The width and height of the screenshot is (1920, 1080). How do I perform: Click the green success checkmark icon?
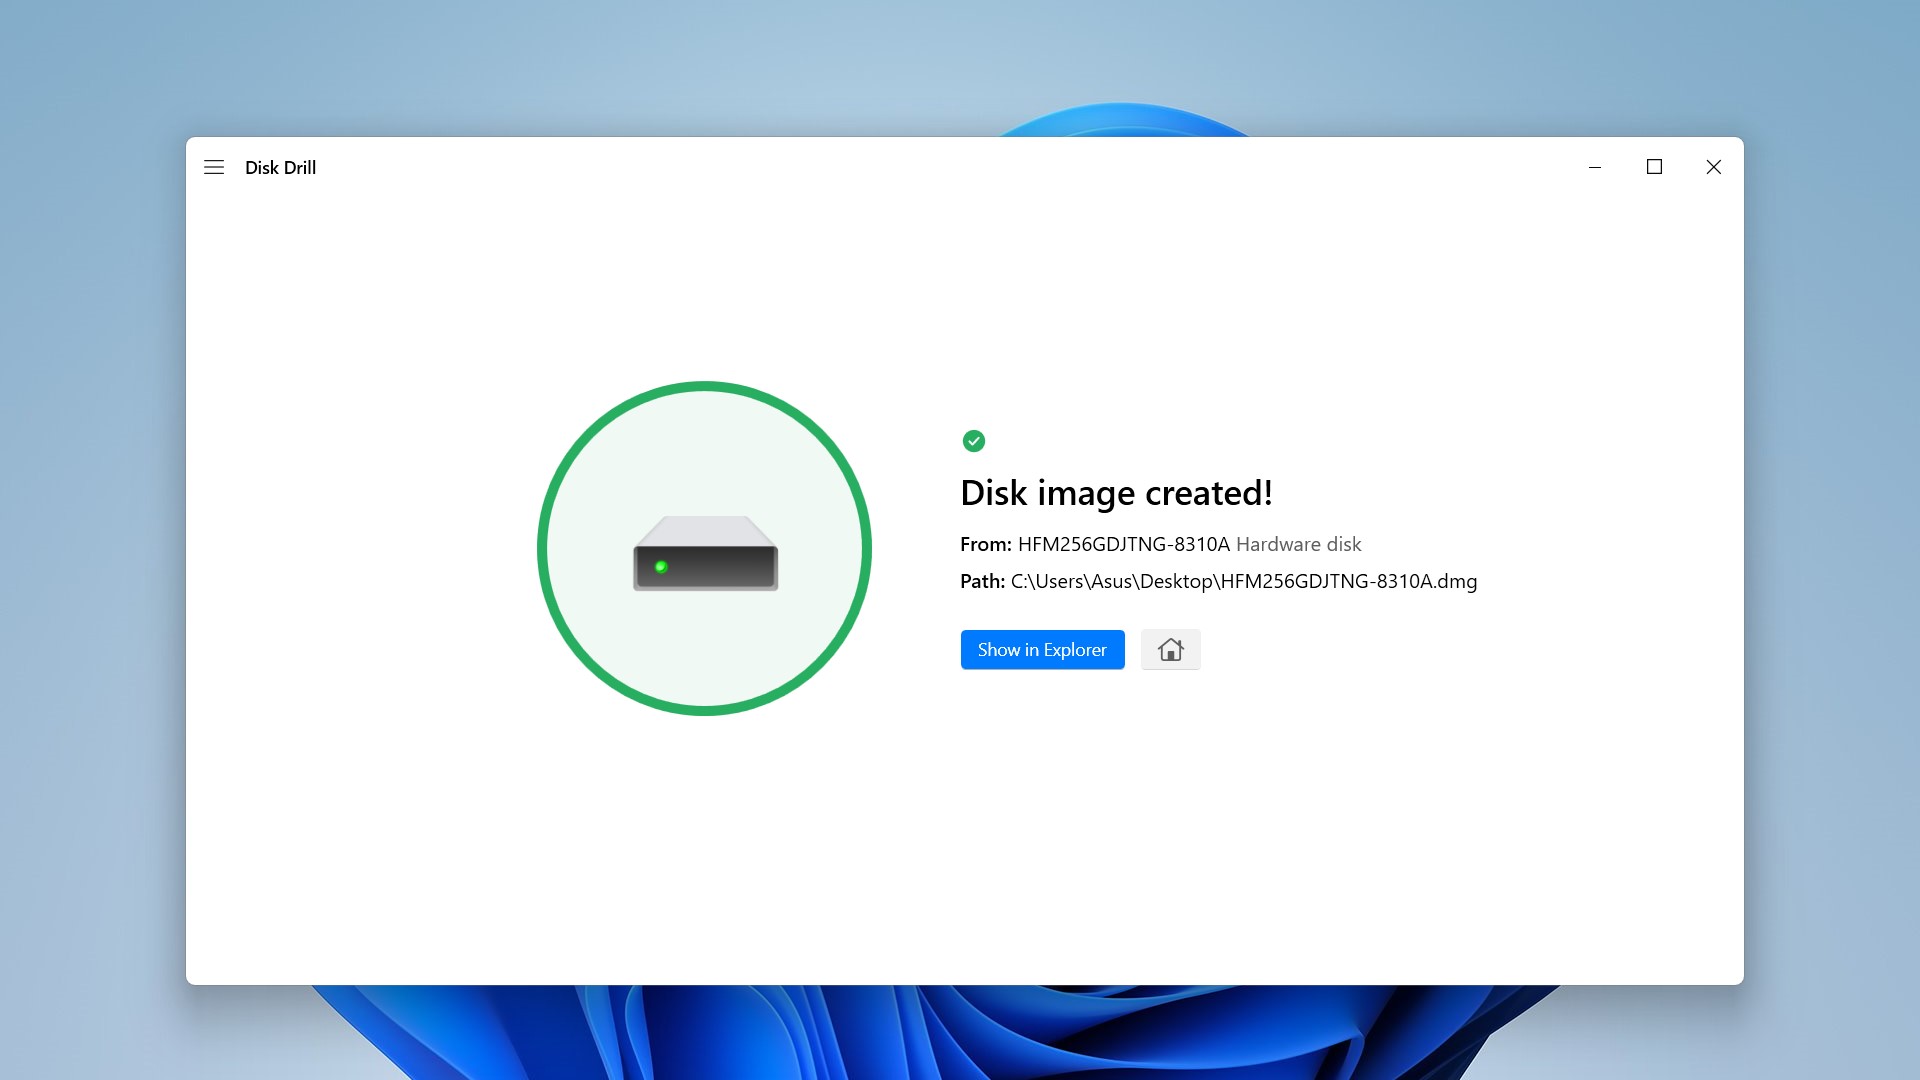coord(973,441)
